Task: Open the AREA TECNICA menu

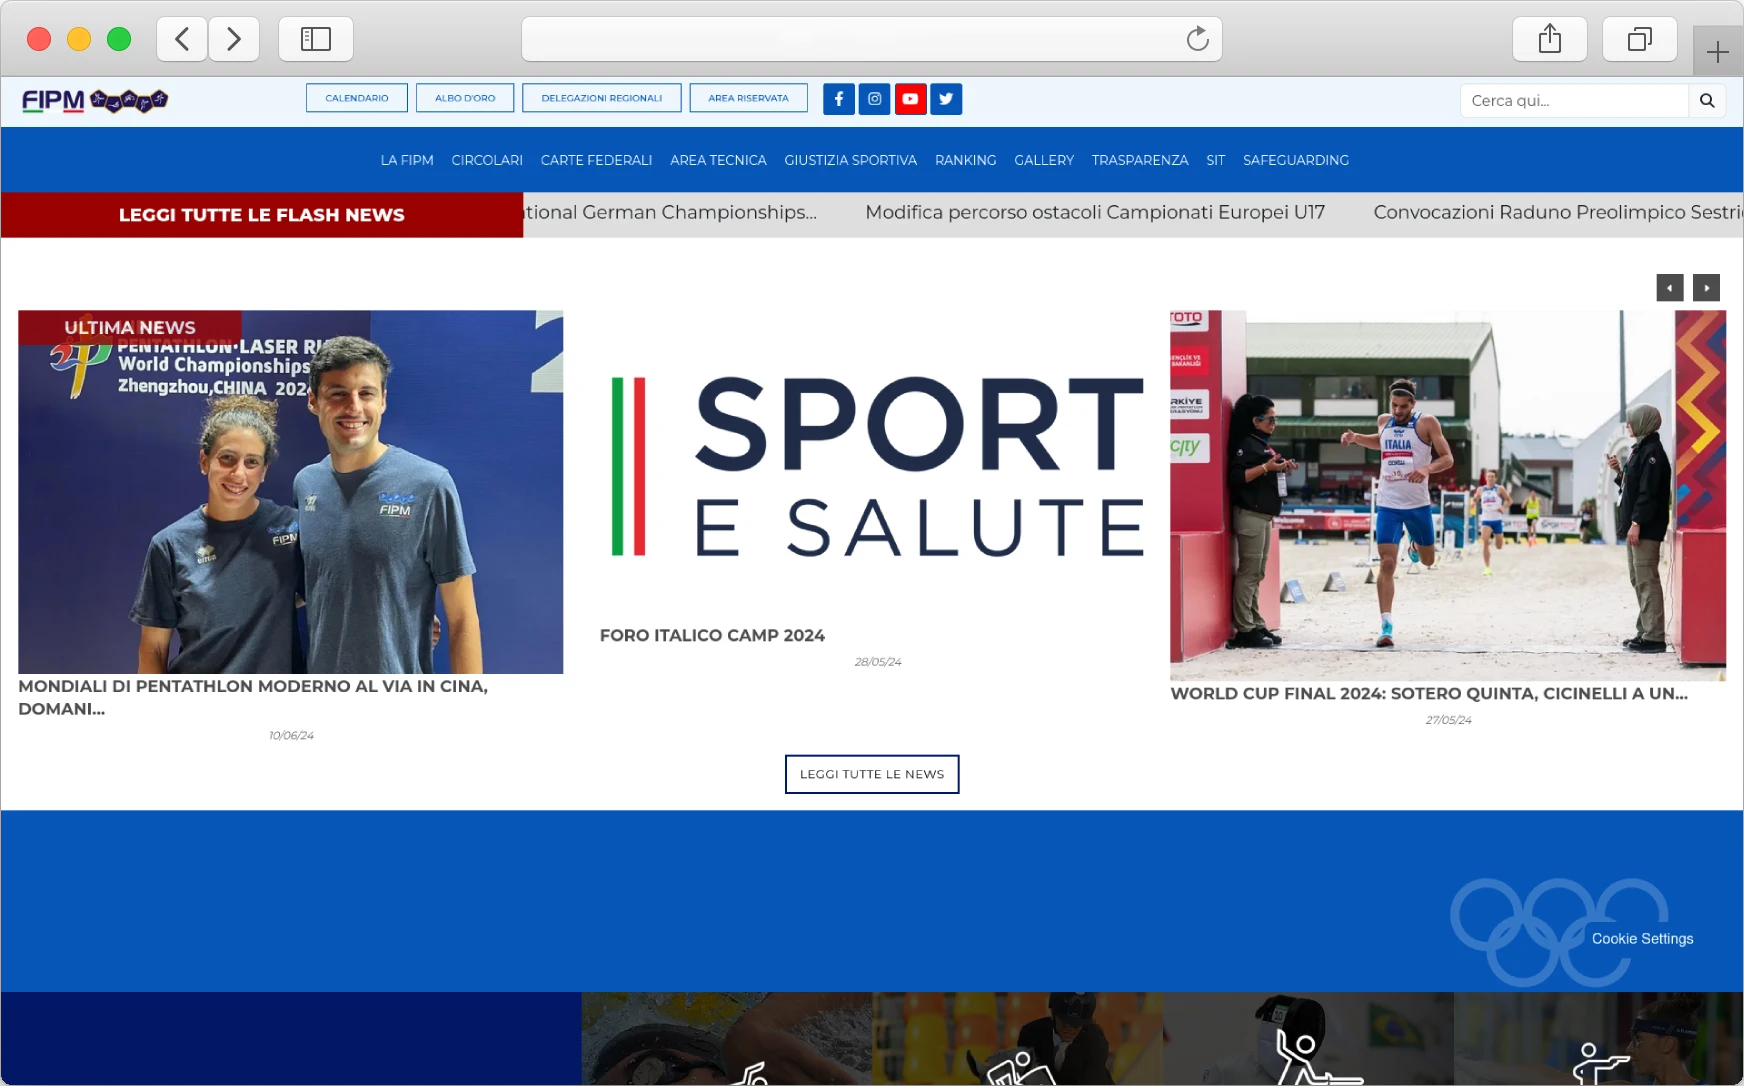Action: (x=718, y=160)
